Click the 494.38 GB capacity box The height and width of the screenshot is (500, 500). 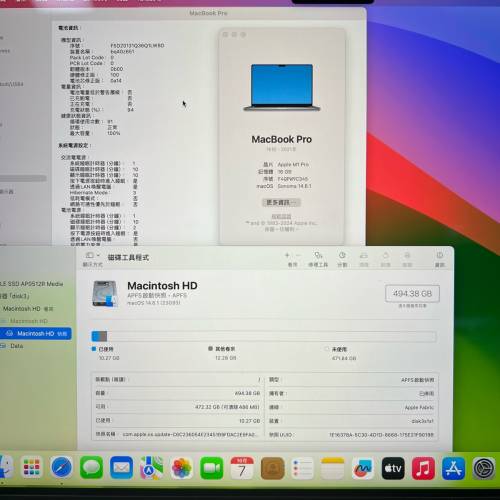[x=412, y=294]
